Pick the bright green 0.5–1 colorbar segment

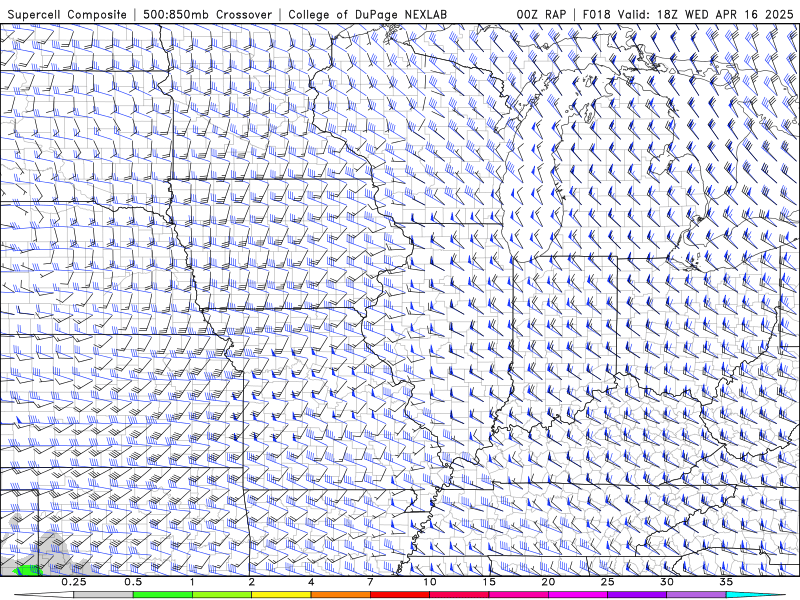click(x=163, y=595)
